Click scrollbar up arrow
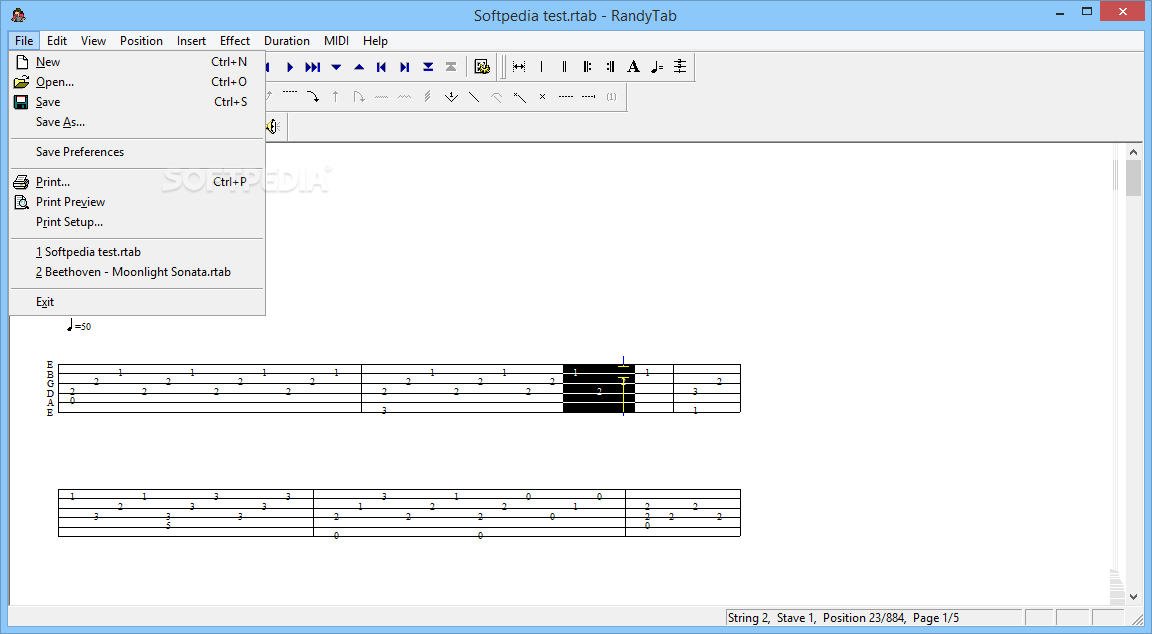1152x634 pixels. (1134, 152)
